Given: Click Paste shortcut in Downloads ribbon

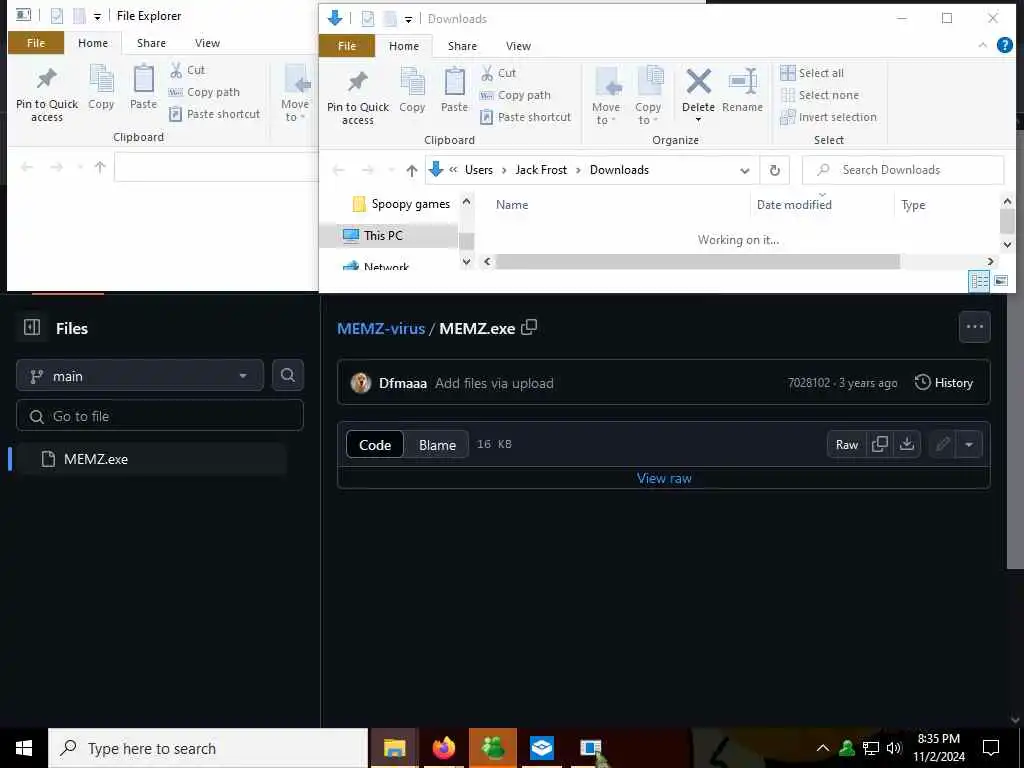Looking at the screenshot, I should coord(526,118).
